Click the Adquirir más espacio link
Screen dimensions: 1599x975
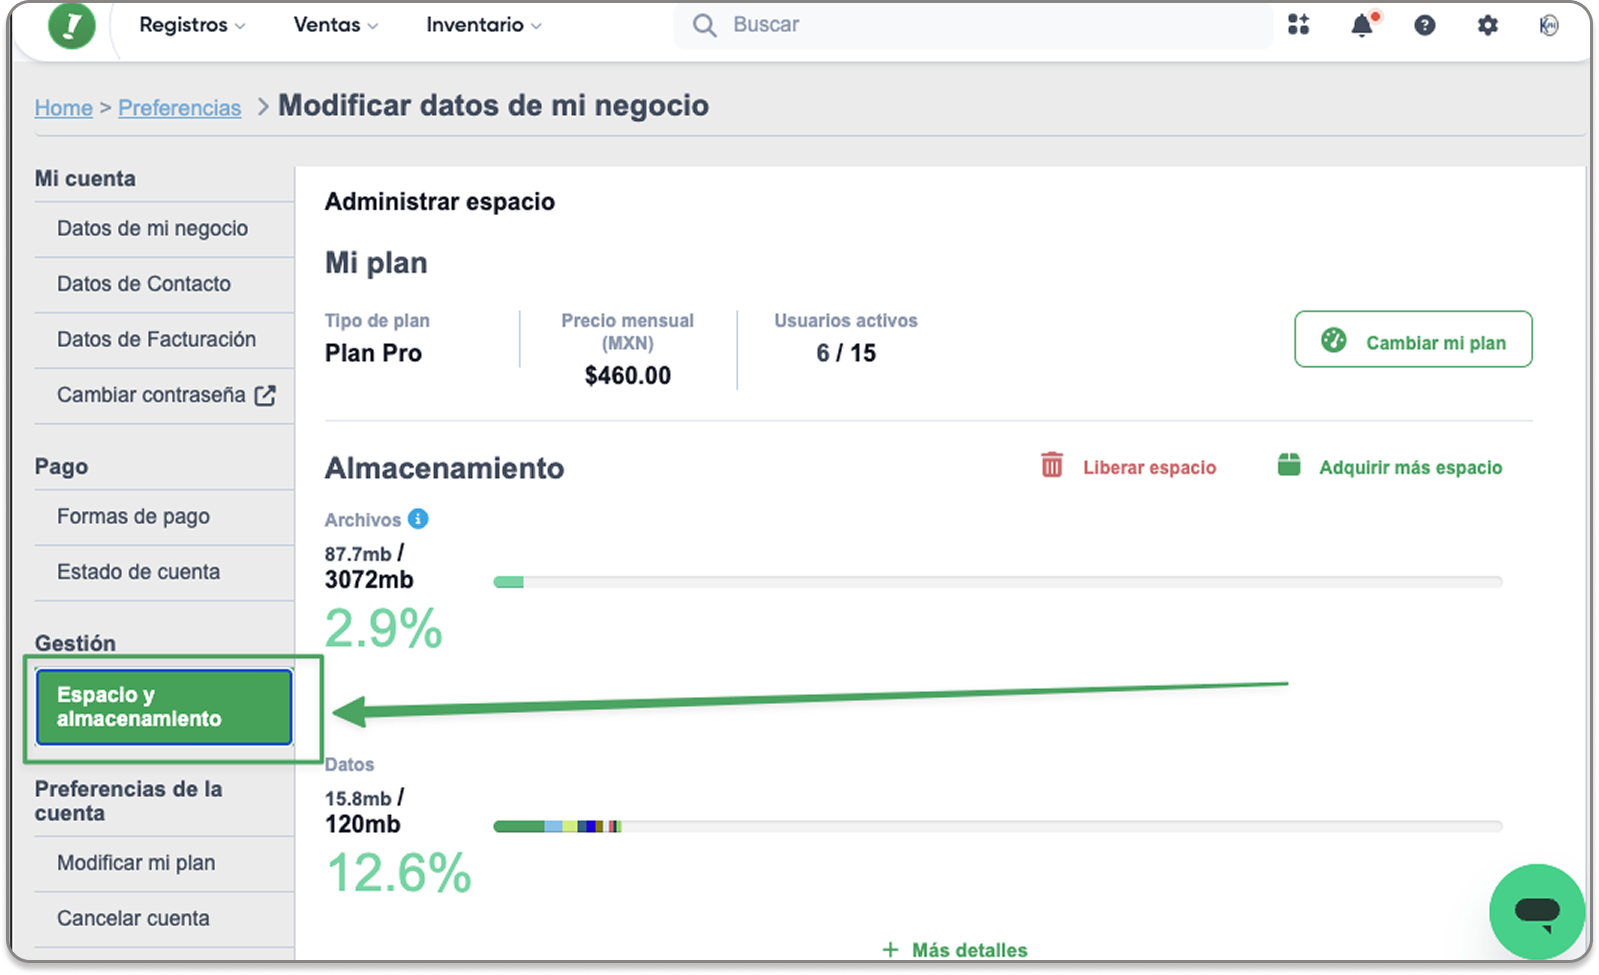click(1390, 467)
